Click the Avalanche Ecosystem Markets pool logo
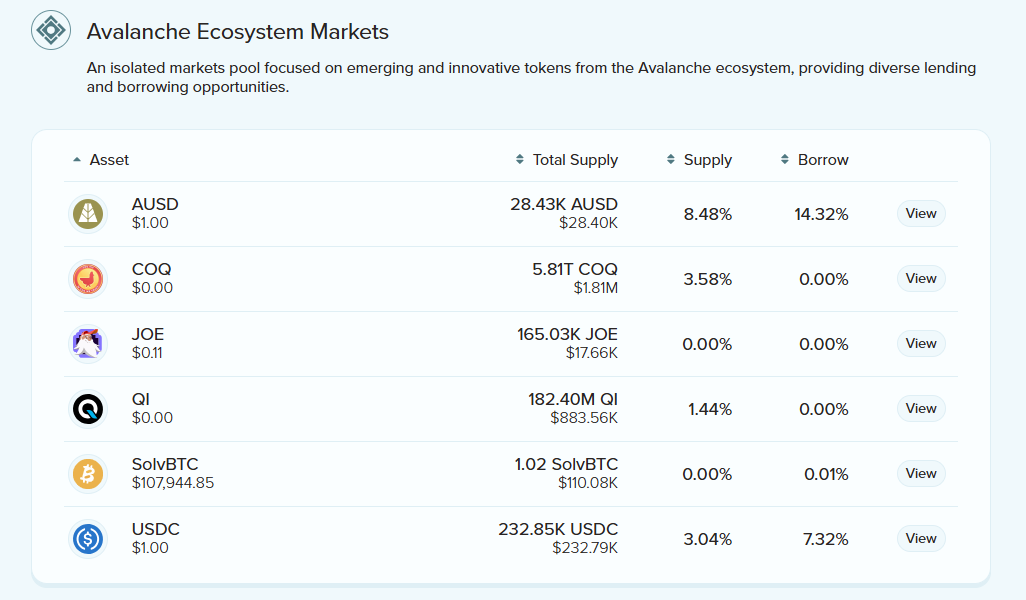Viewport: 1026px width, 600px height. click(x=51, y=30)
